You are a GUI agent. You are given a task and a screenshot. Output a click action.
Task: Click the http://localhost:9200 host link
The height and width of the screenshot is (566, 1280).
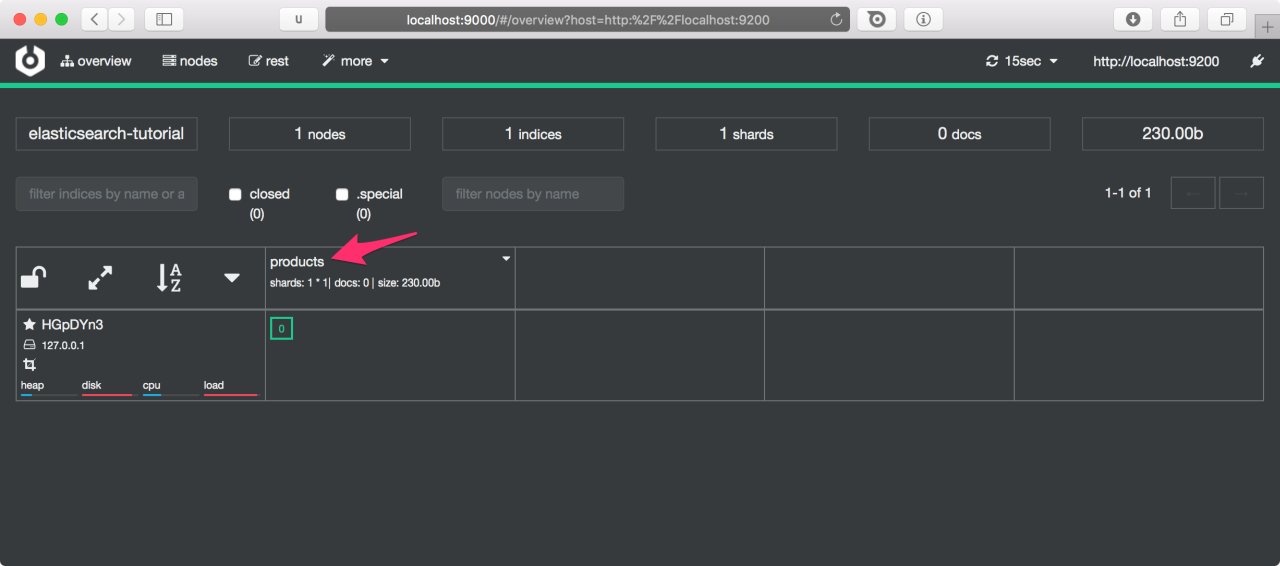(1156, 61)
